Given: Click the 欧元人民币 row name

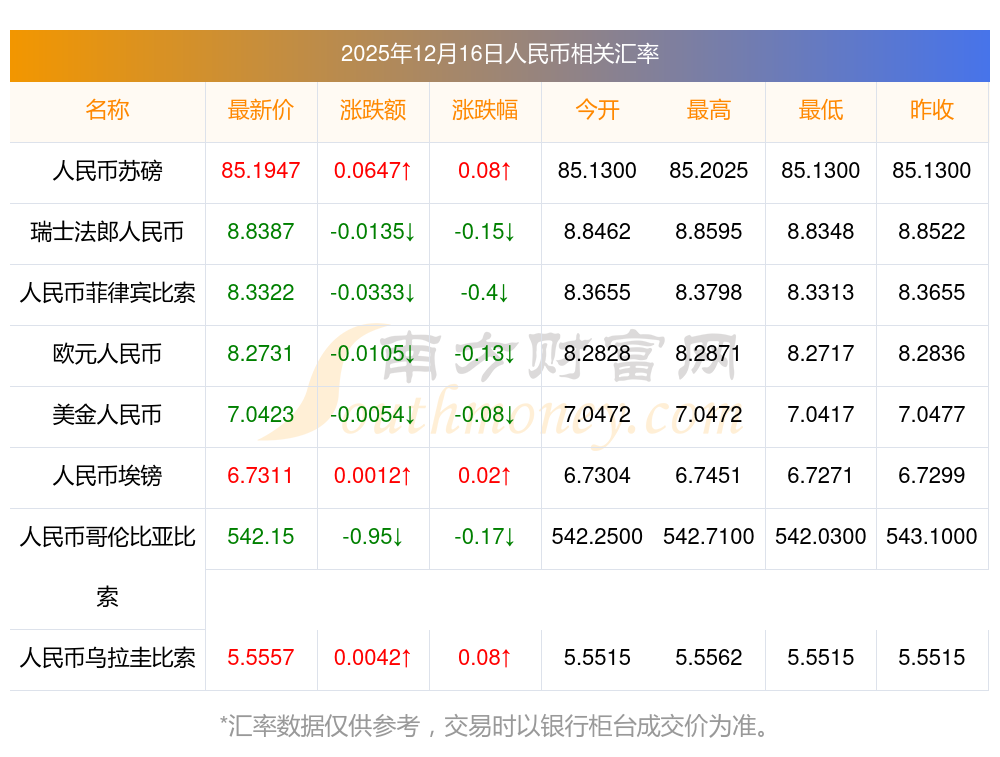Looking at the screenshot, I should pyautogui.click(x=107, y=353).
